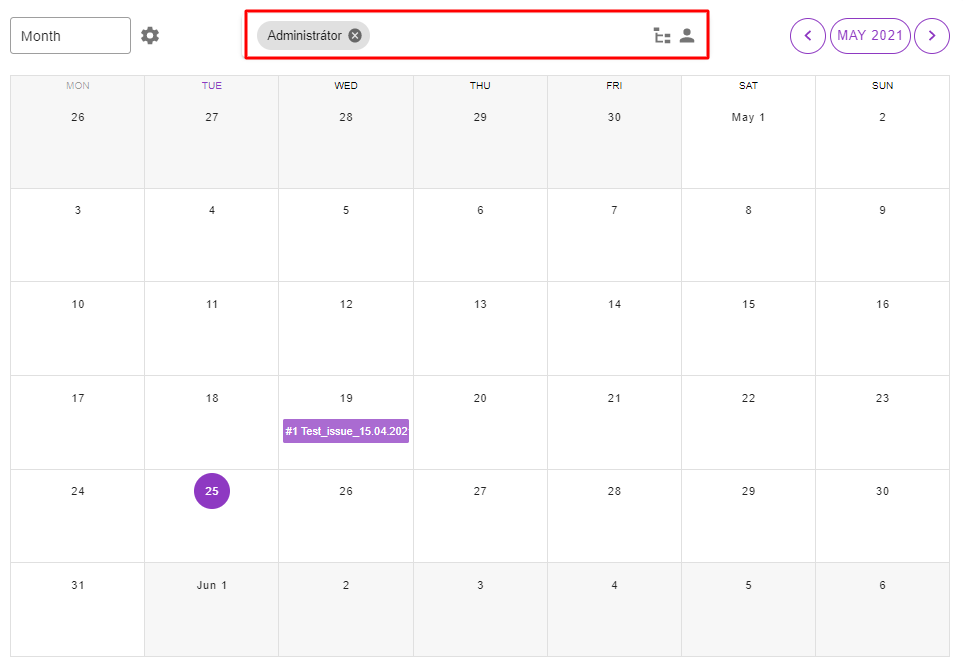Select day 22 on Saturday
Screen dimensions: 963x669
(x=748, y=398)
